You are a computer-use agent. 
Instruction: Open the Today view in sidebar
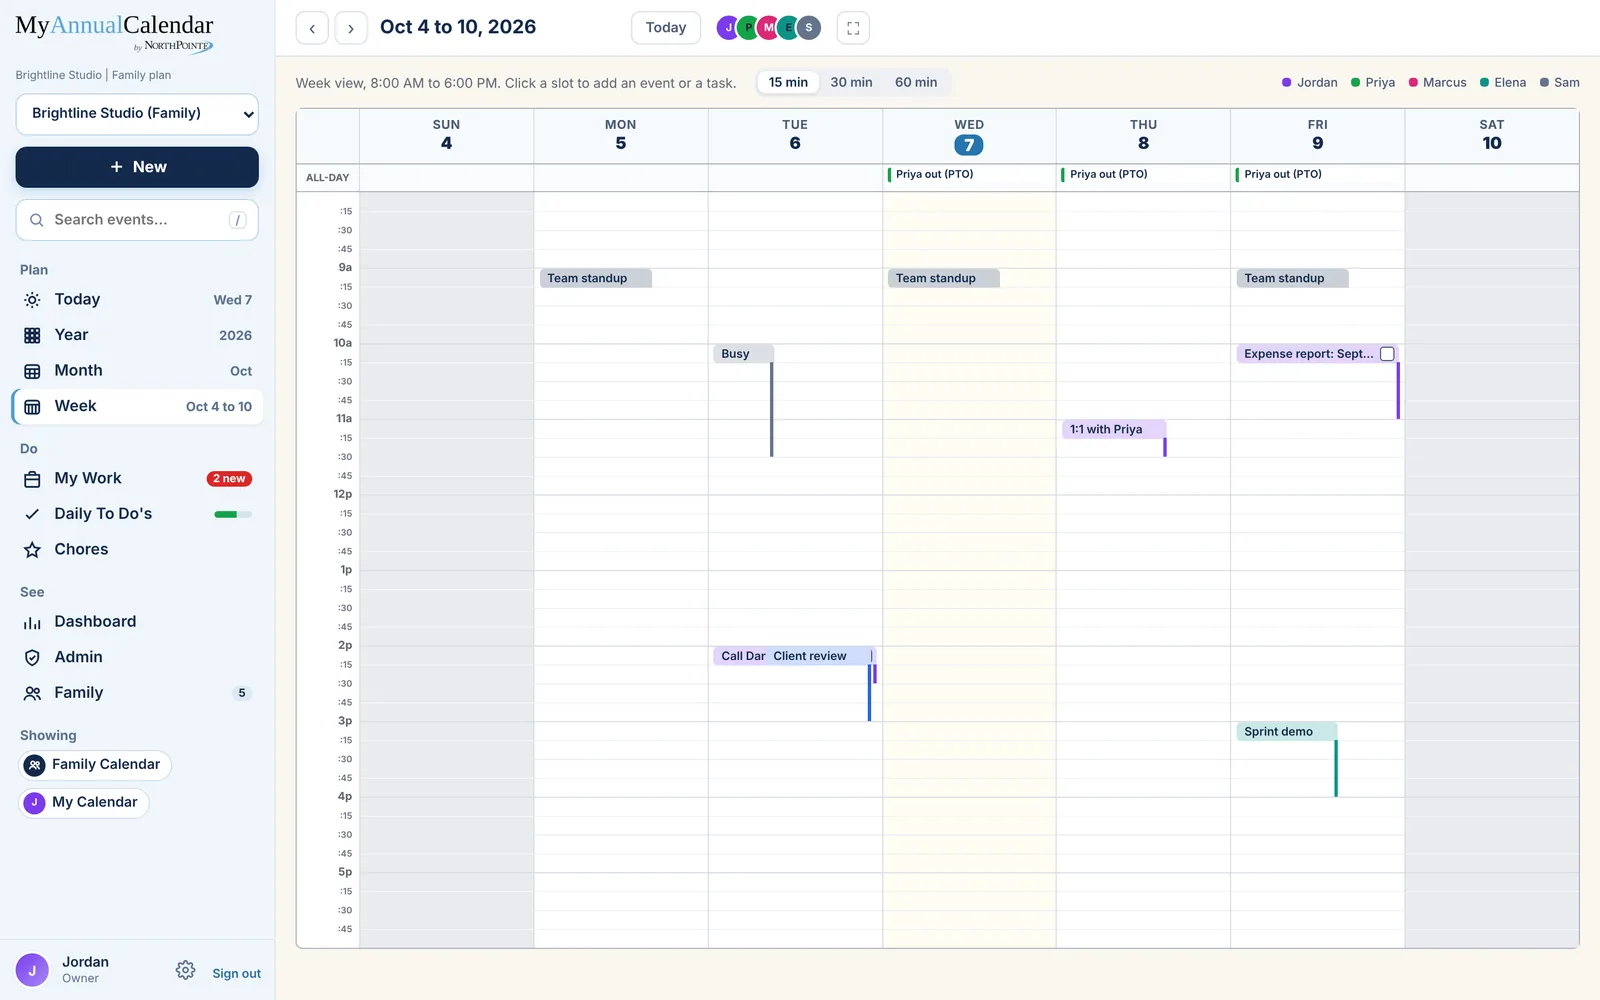(x=137, y=300)
